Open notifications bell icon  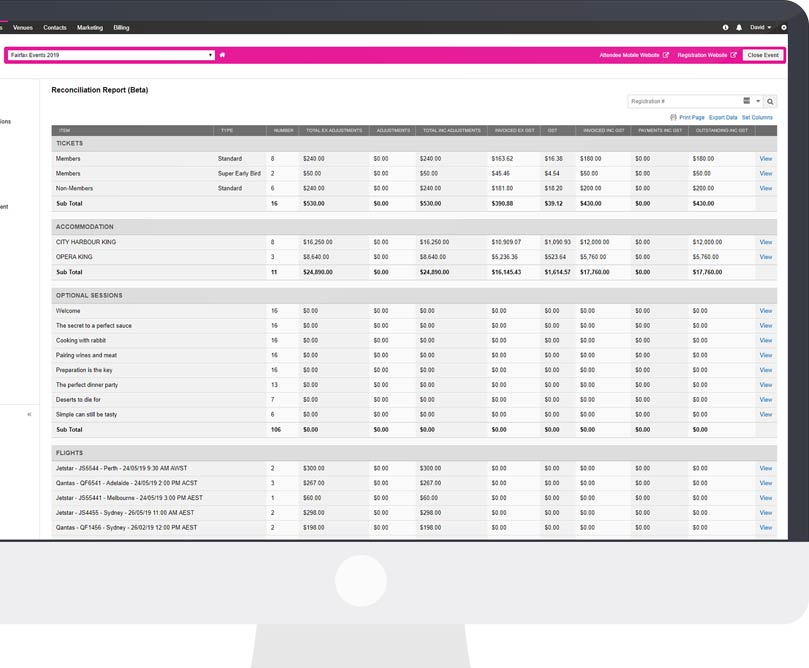click(x=739, y=27)
